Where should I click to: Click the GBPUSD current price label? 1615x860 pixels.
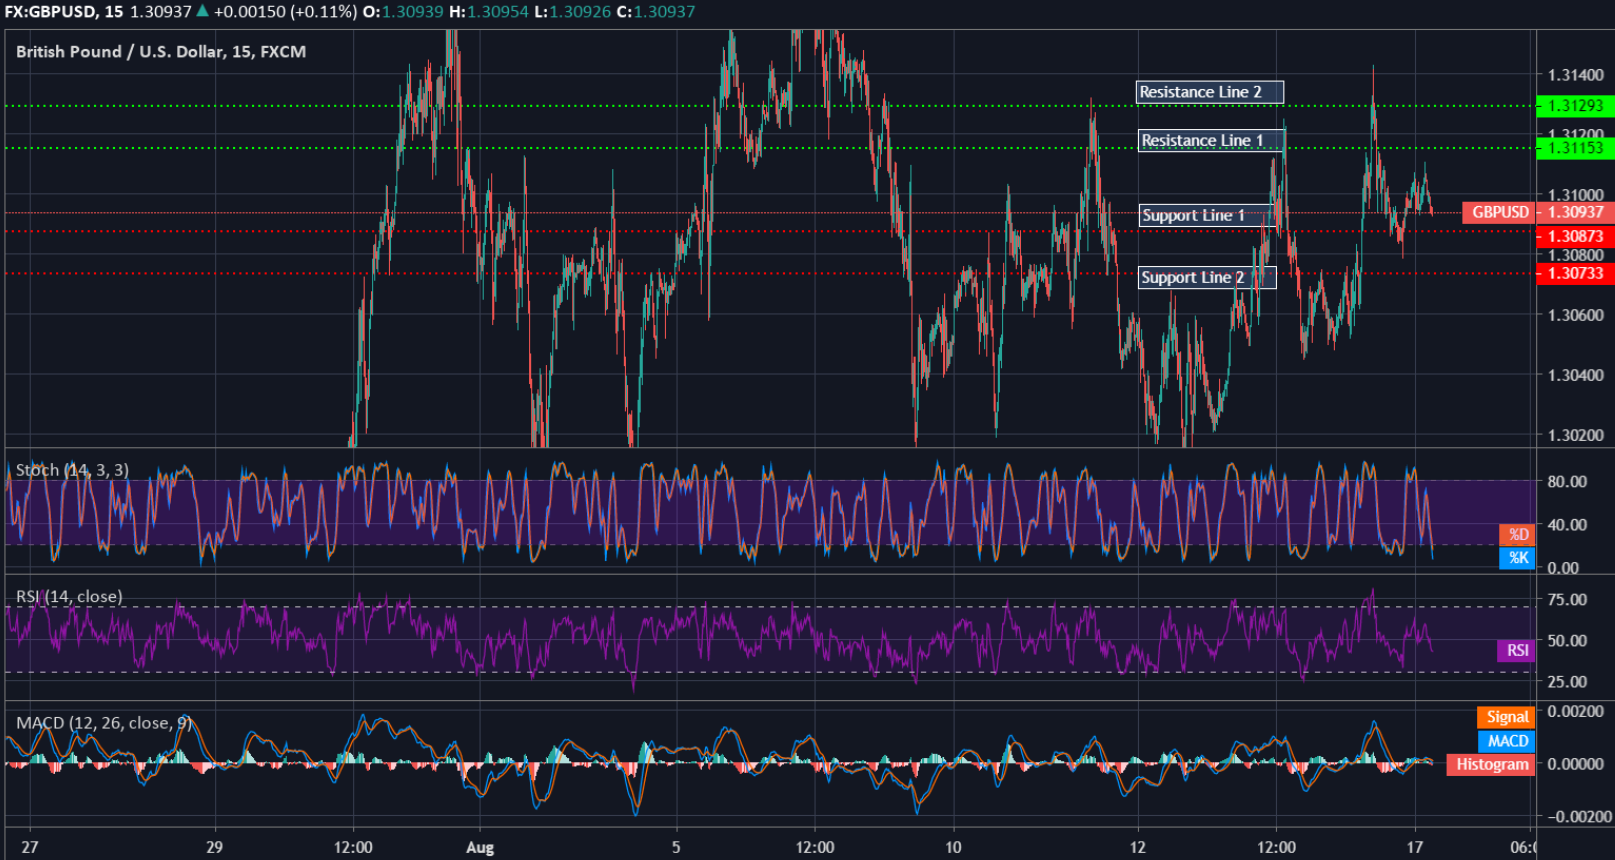pos(1500,212)
